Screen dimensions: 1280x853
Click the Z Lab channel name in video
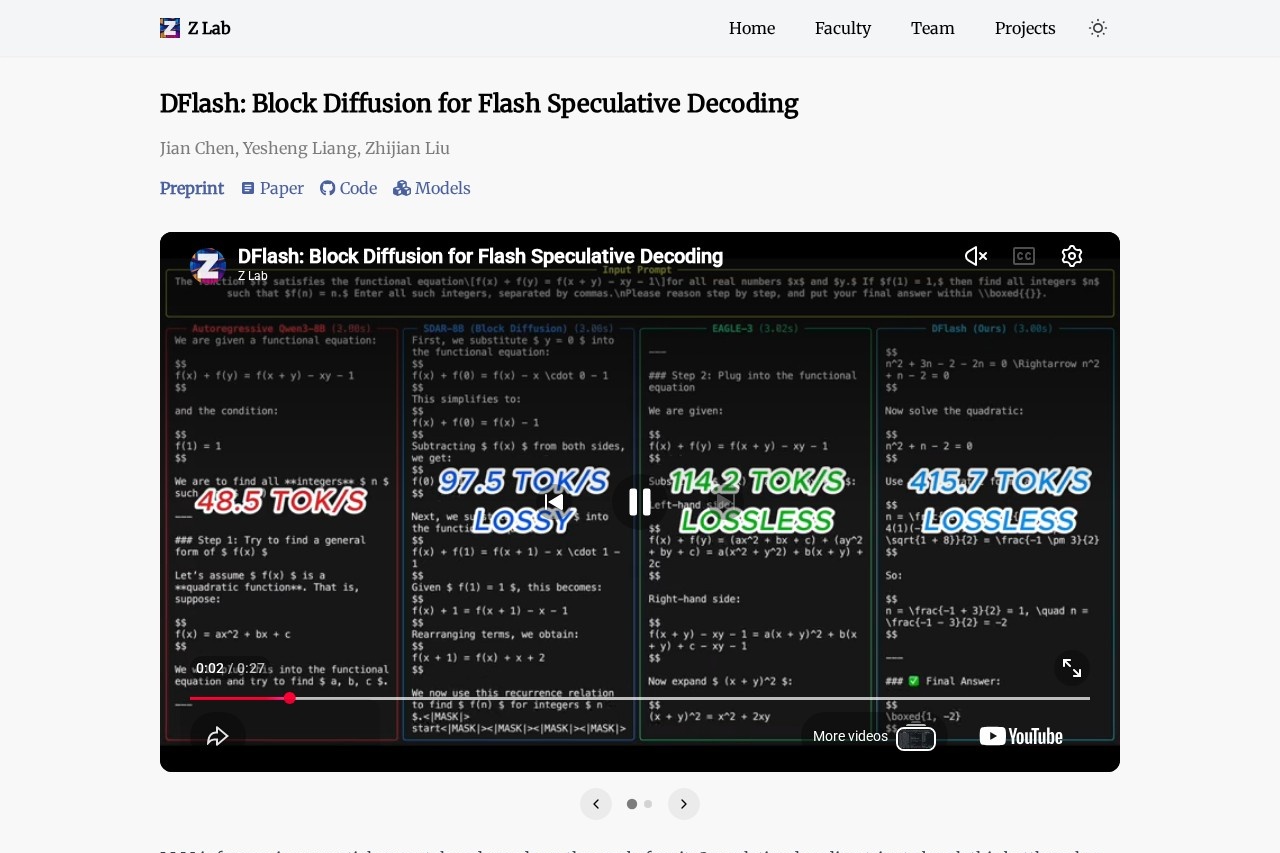pyautogui.click(x=253, y=276)
